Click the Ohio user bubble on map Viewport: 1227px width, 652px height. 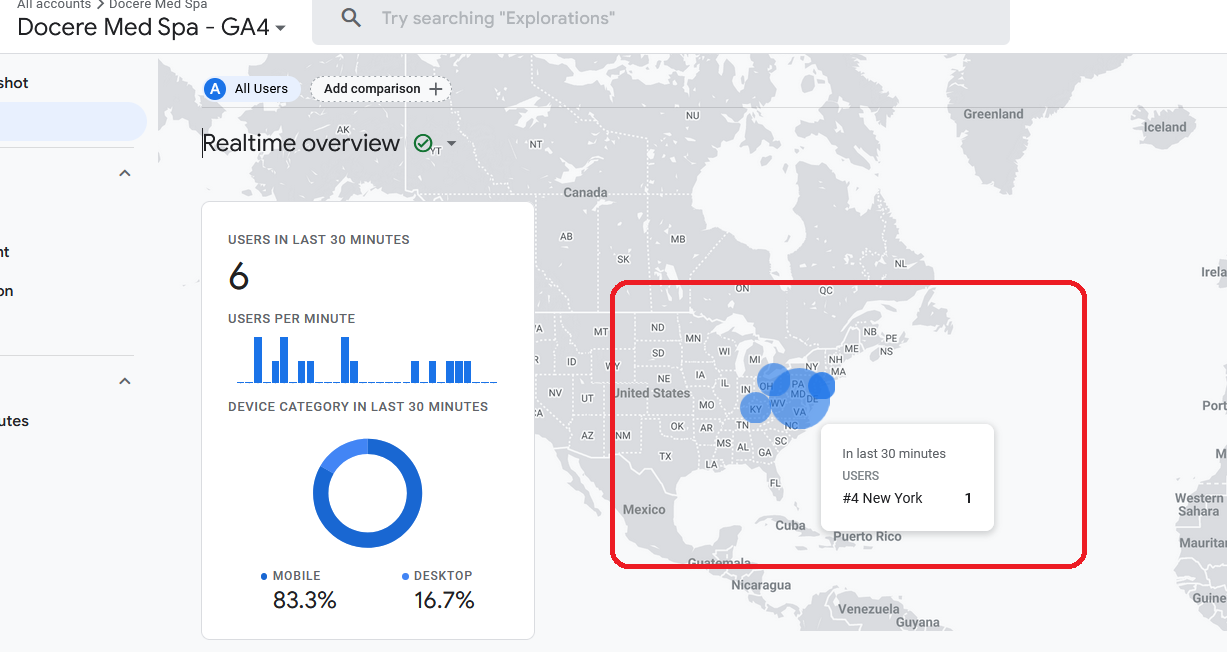773,380
